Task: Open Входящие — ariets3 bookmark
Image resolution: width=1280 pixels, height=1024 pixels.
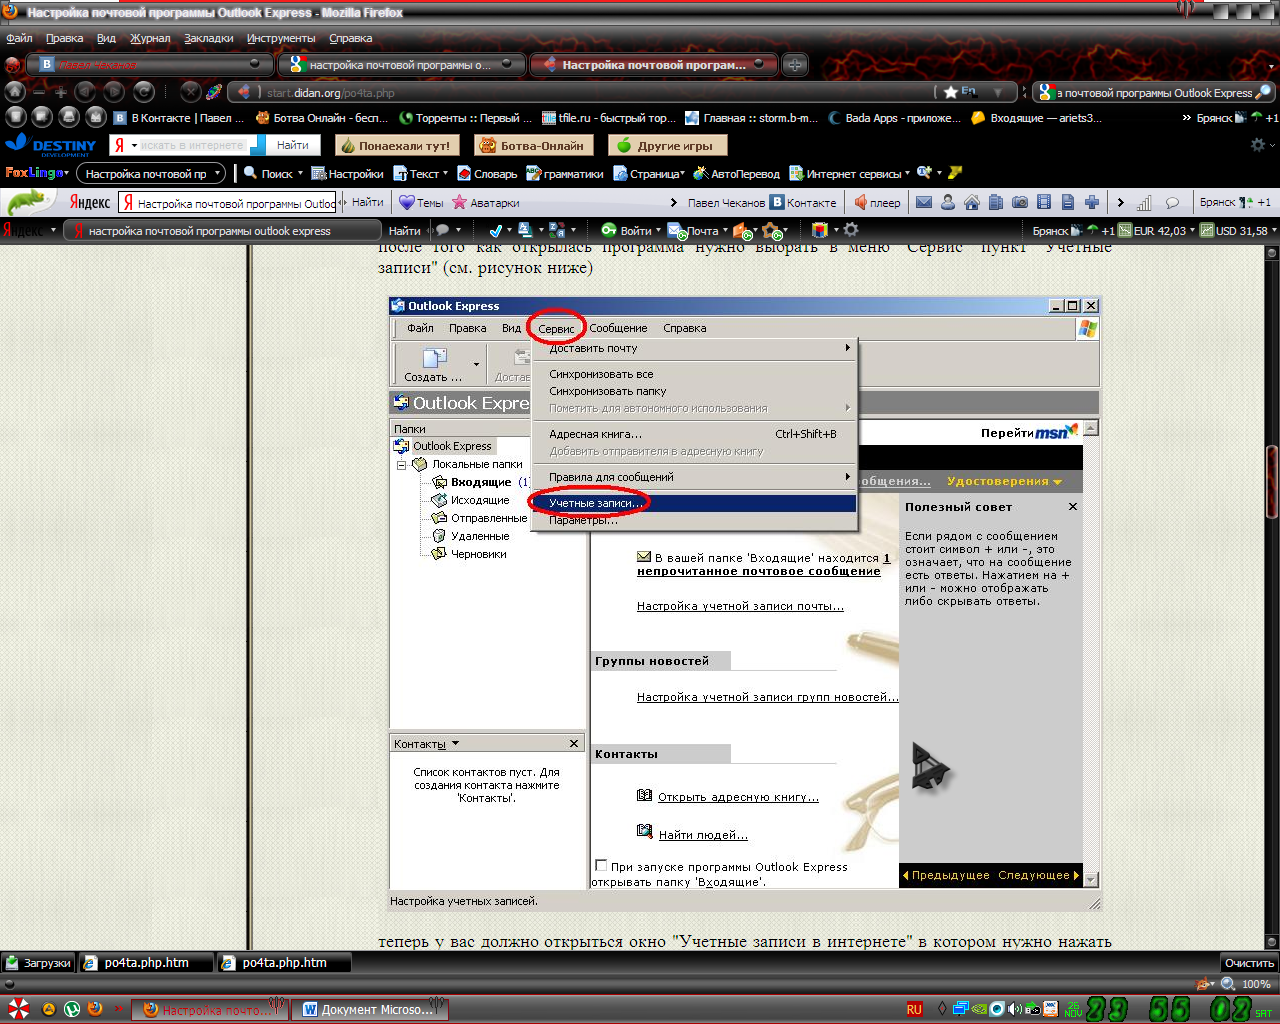Action: pos(1037,117)
